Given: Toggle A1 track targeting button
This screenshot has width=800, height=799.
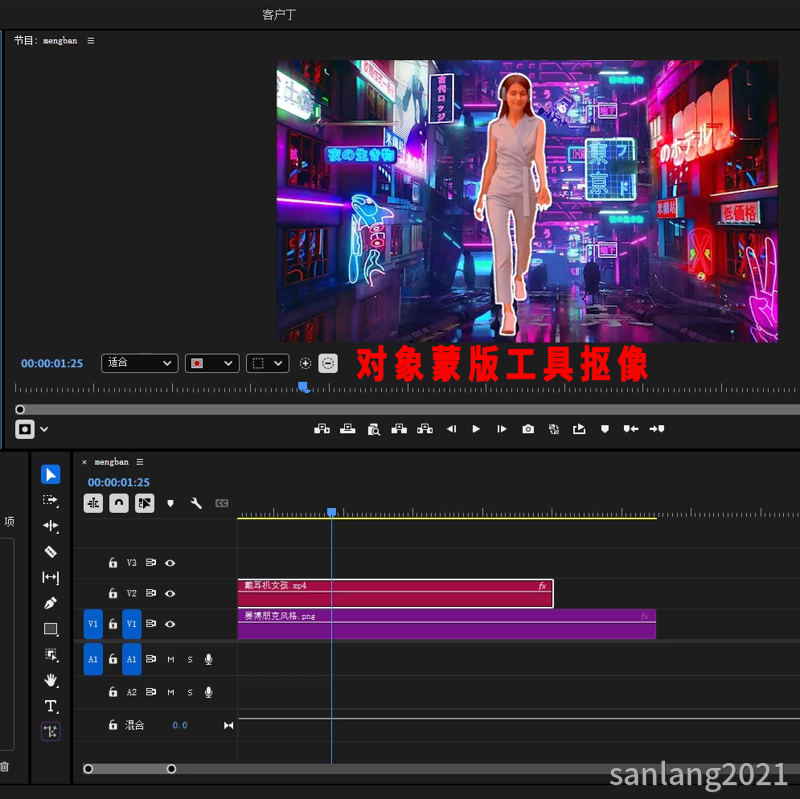Looking at the screenshot, I should pos(132,659).
